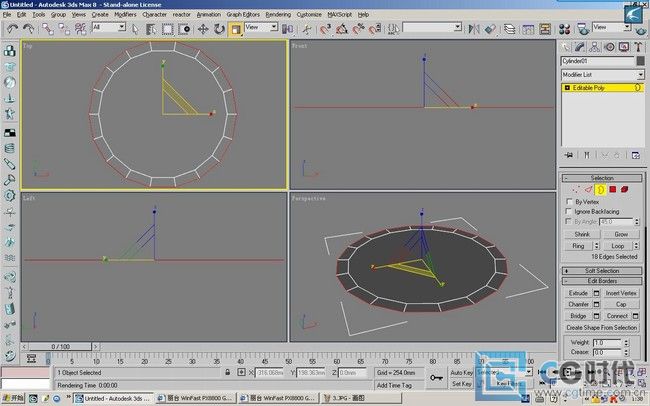Open the MAXScript menu
650x406 pixels.
tap(340, 15)
